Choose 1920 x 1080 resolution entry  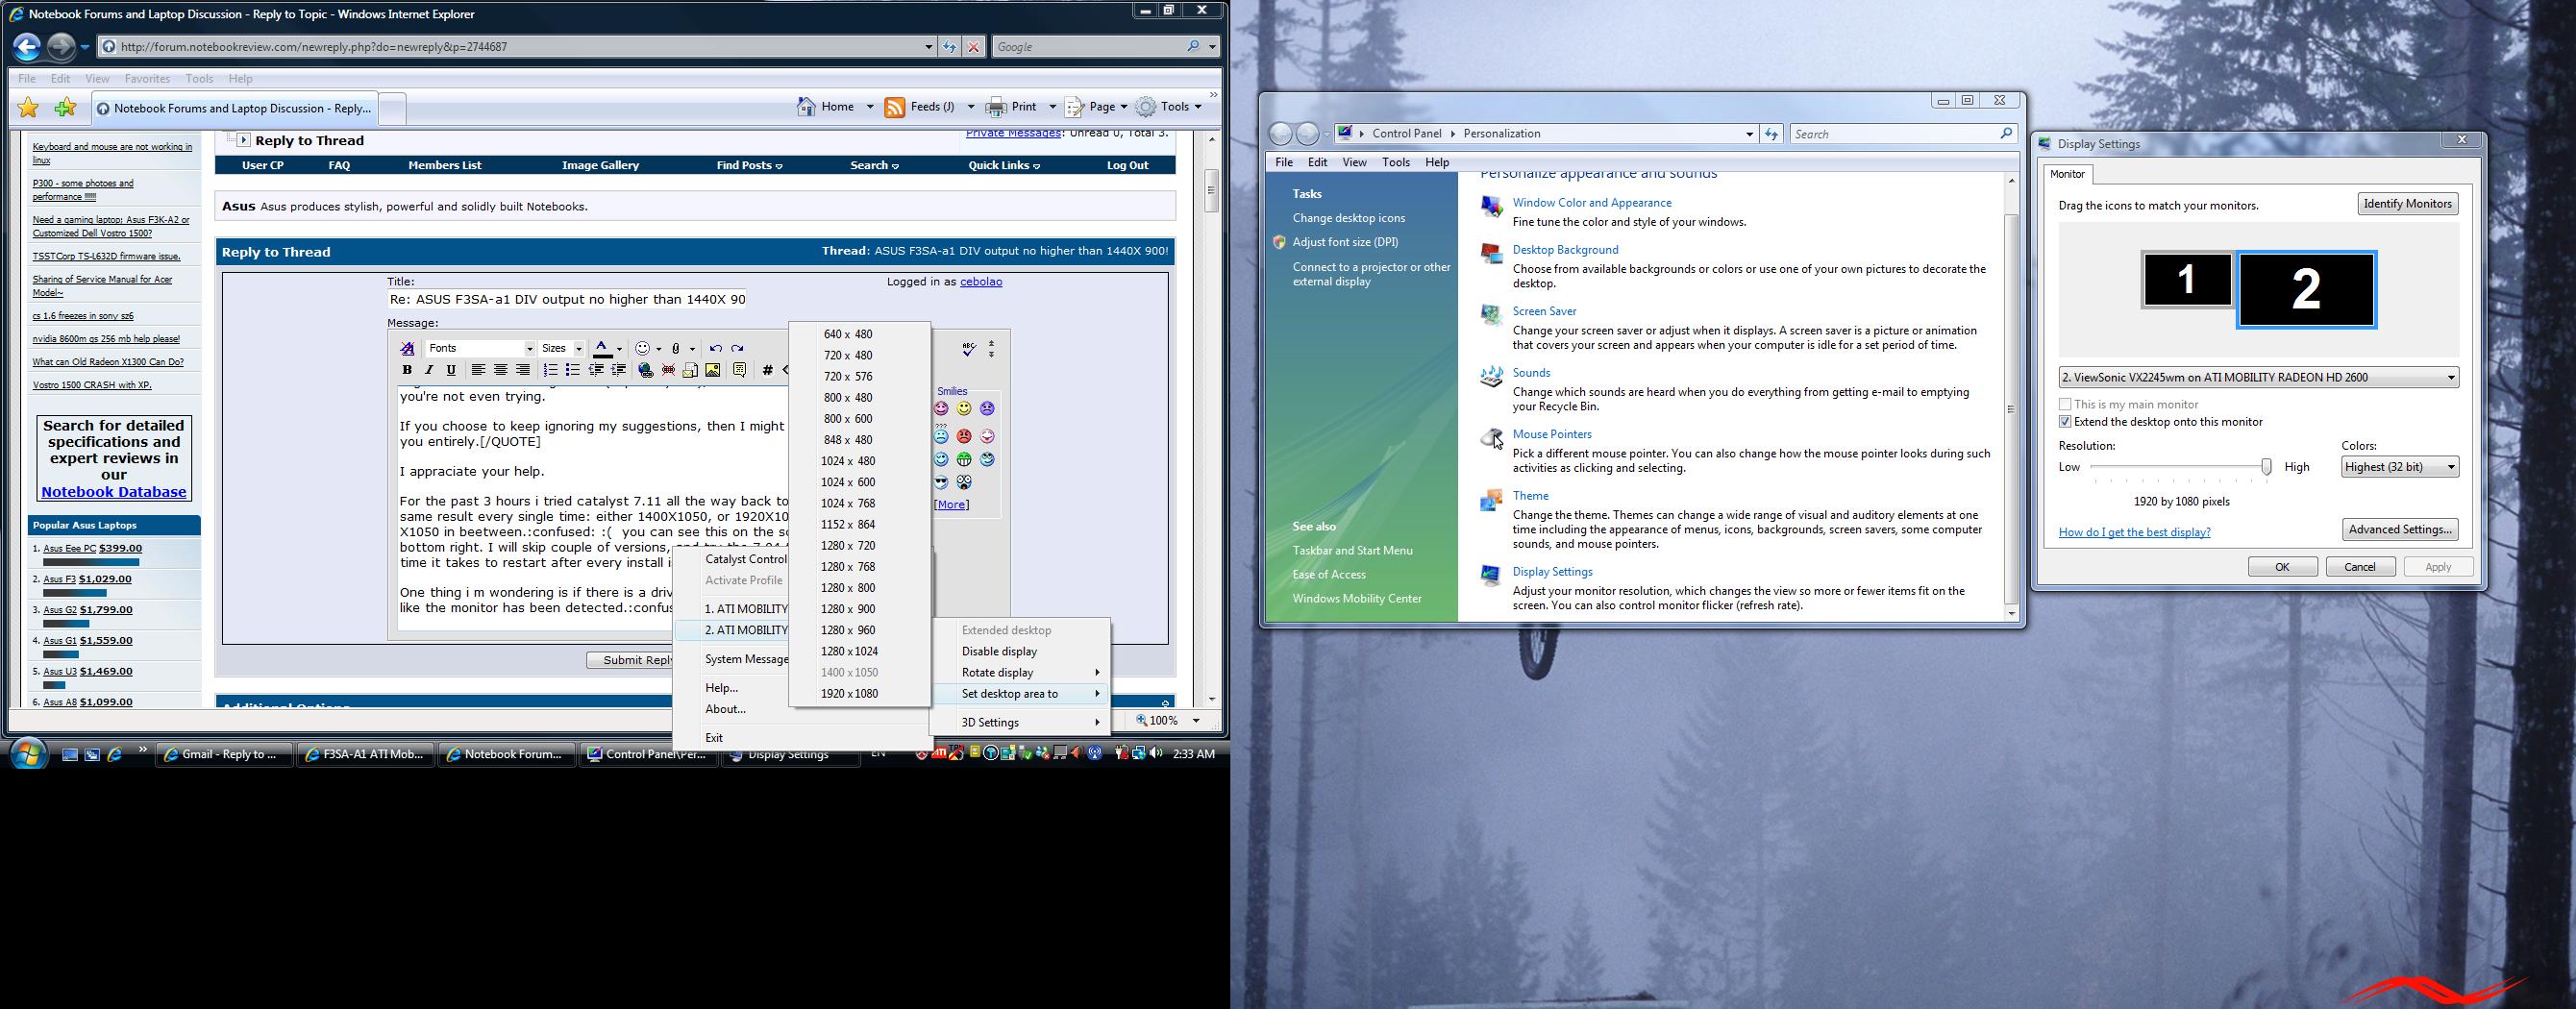point(849,693)
